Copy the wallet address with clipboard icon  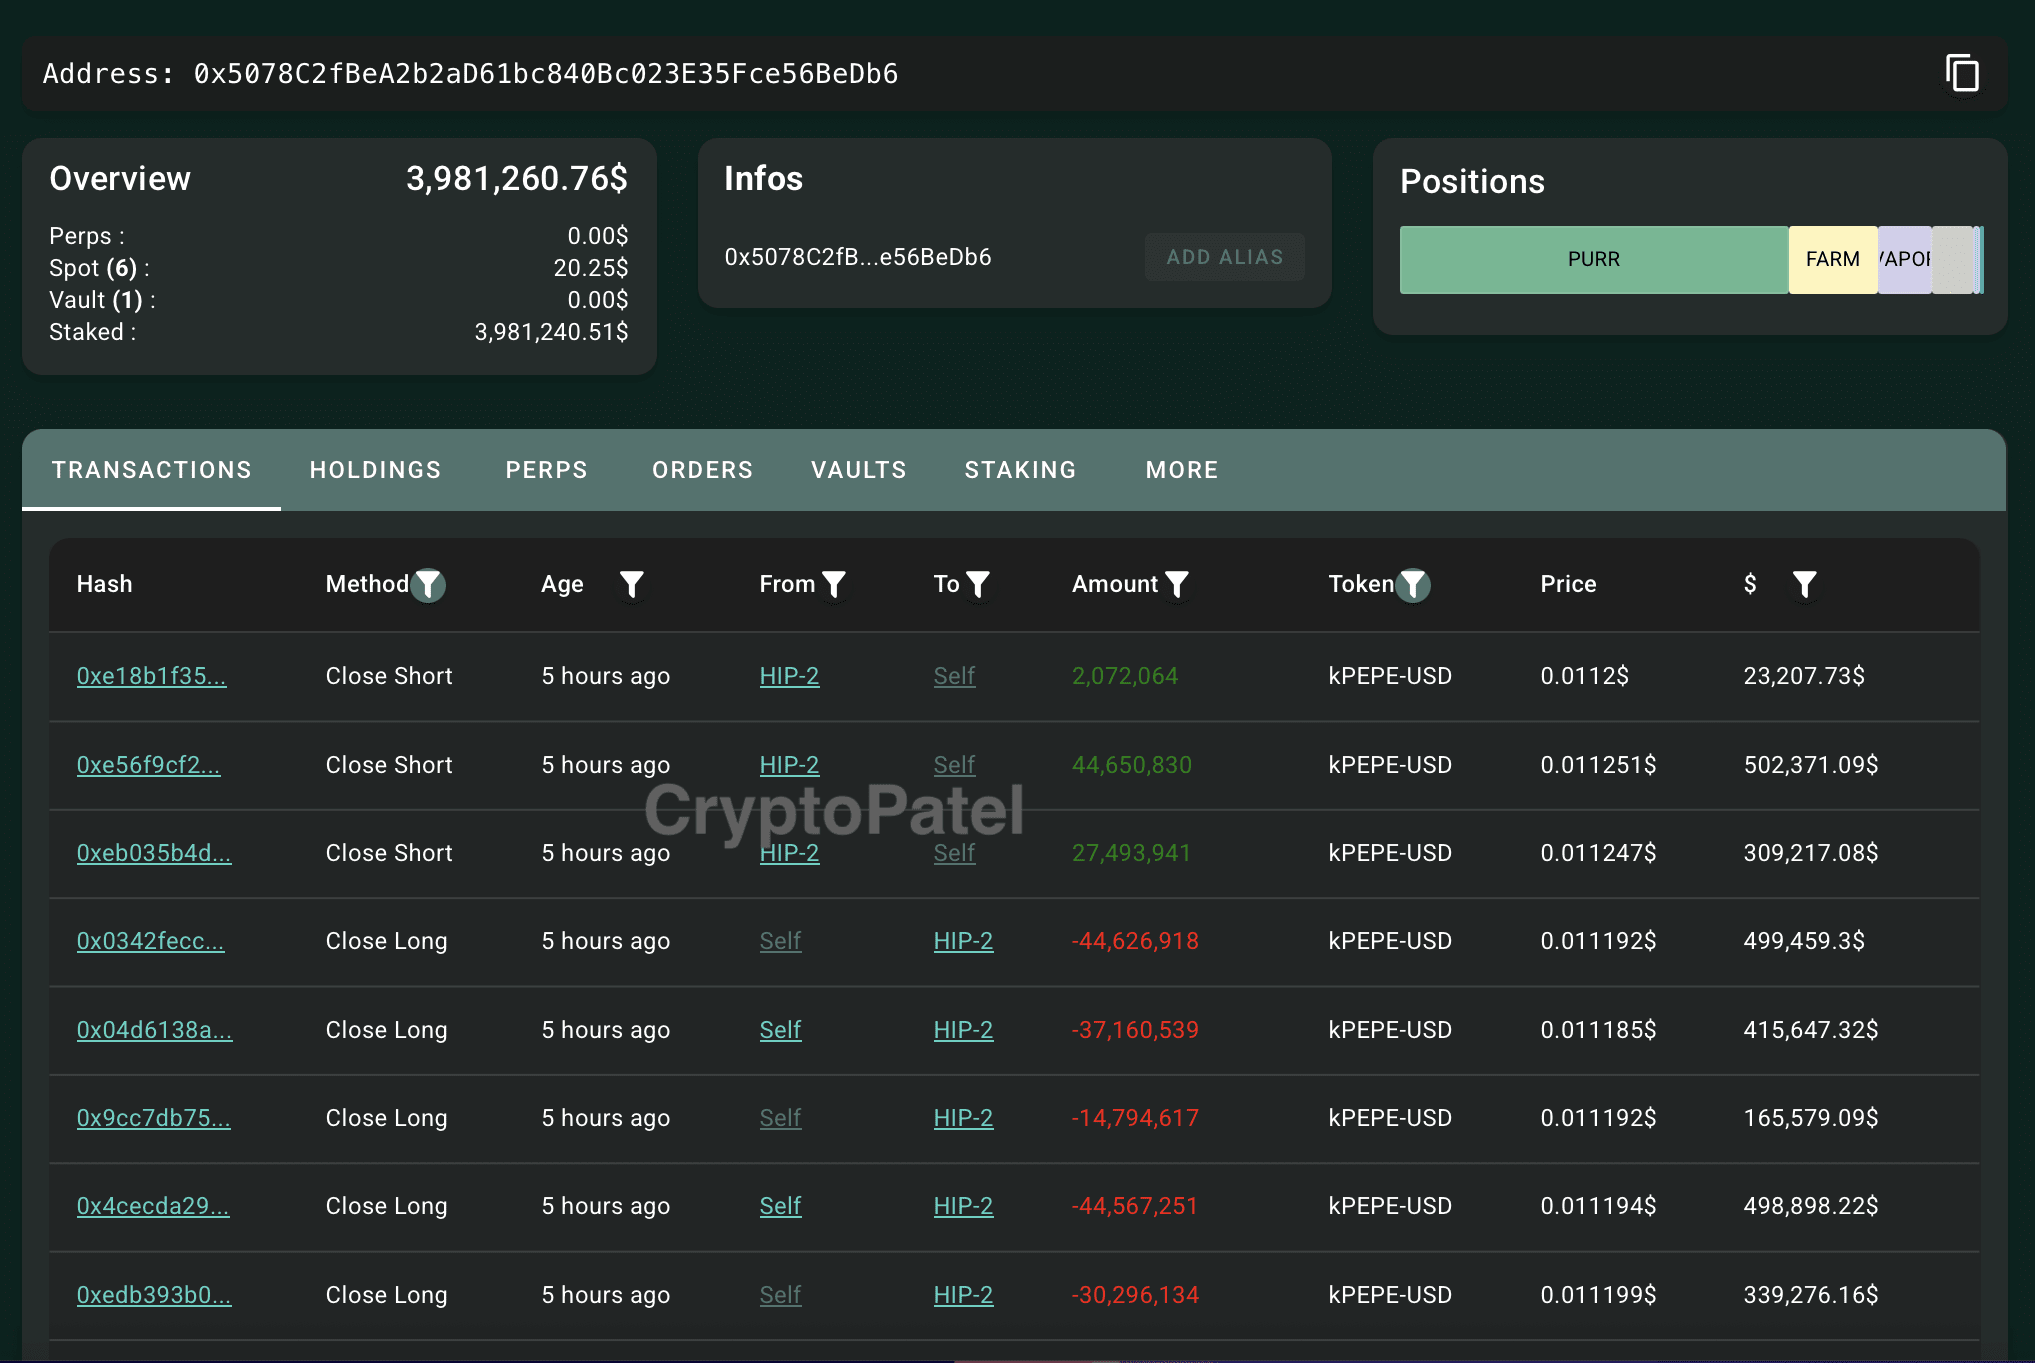point(1962,74)
